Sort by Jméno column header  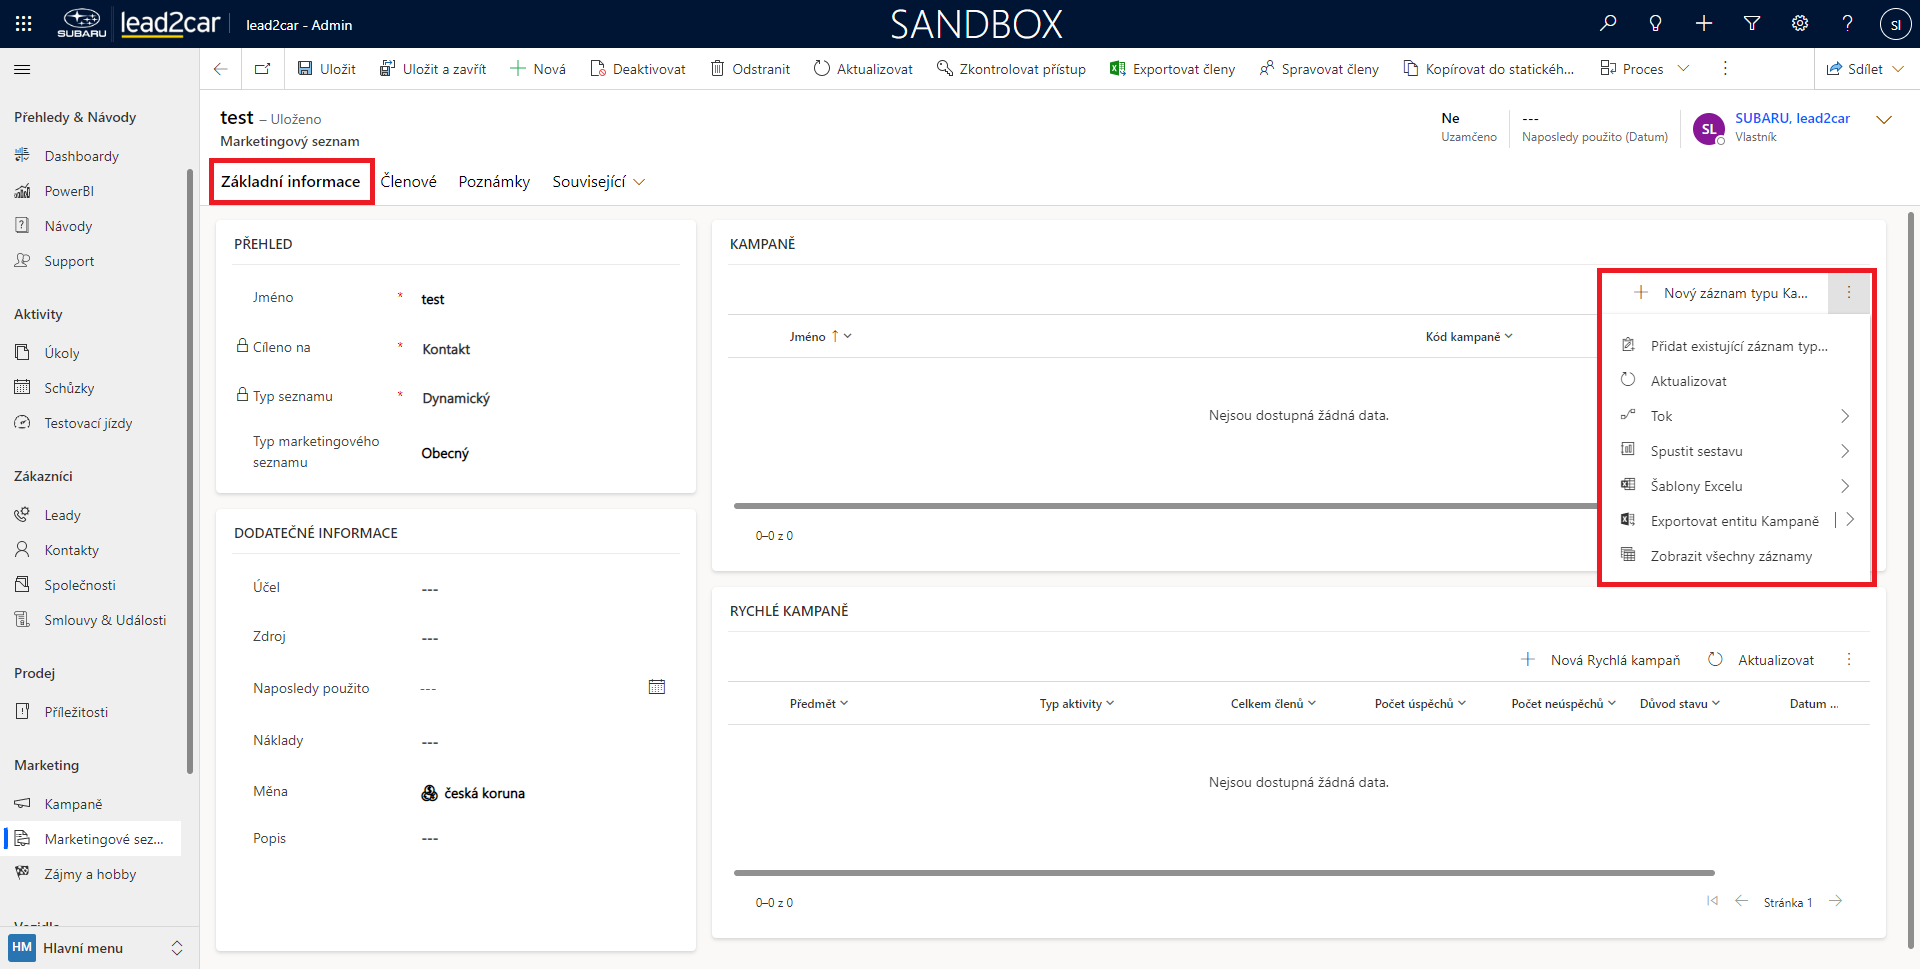pyautogui.click(x=808, y=337)
